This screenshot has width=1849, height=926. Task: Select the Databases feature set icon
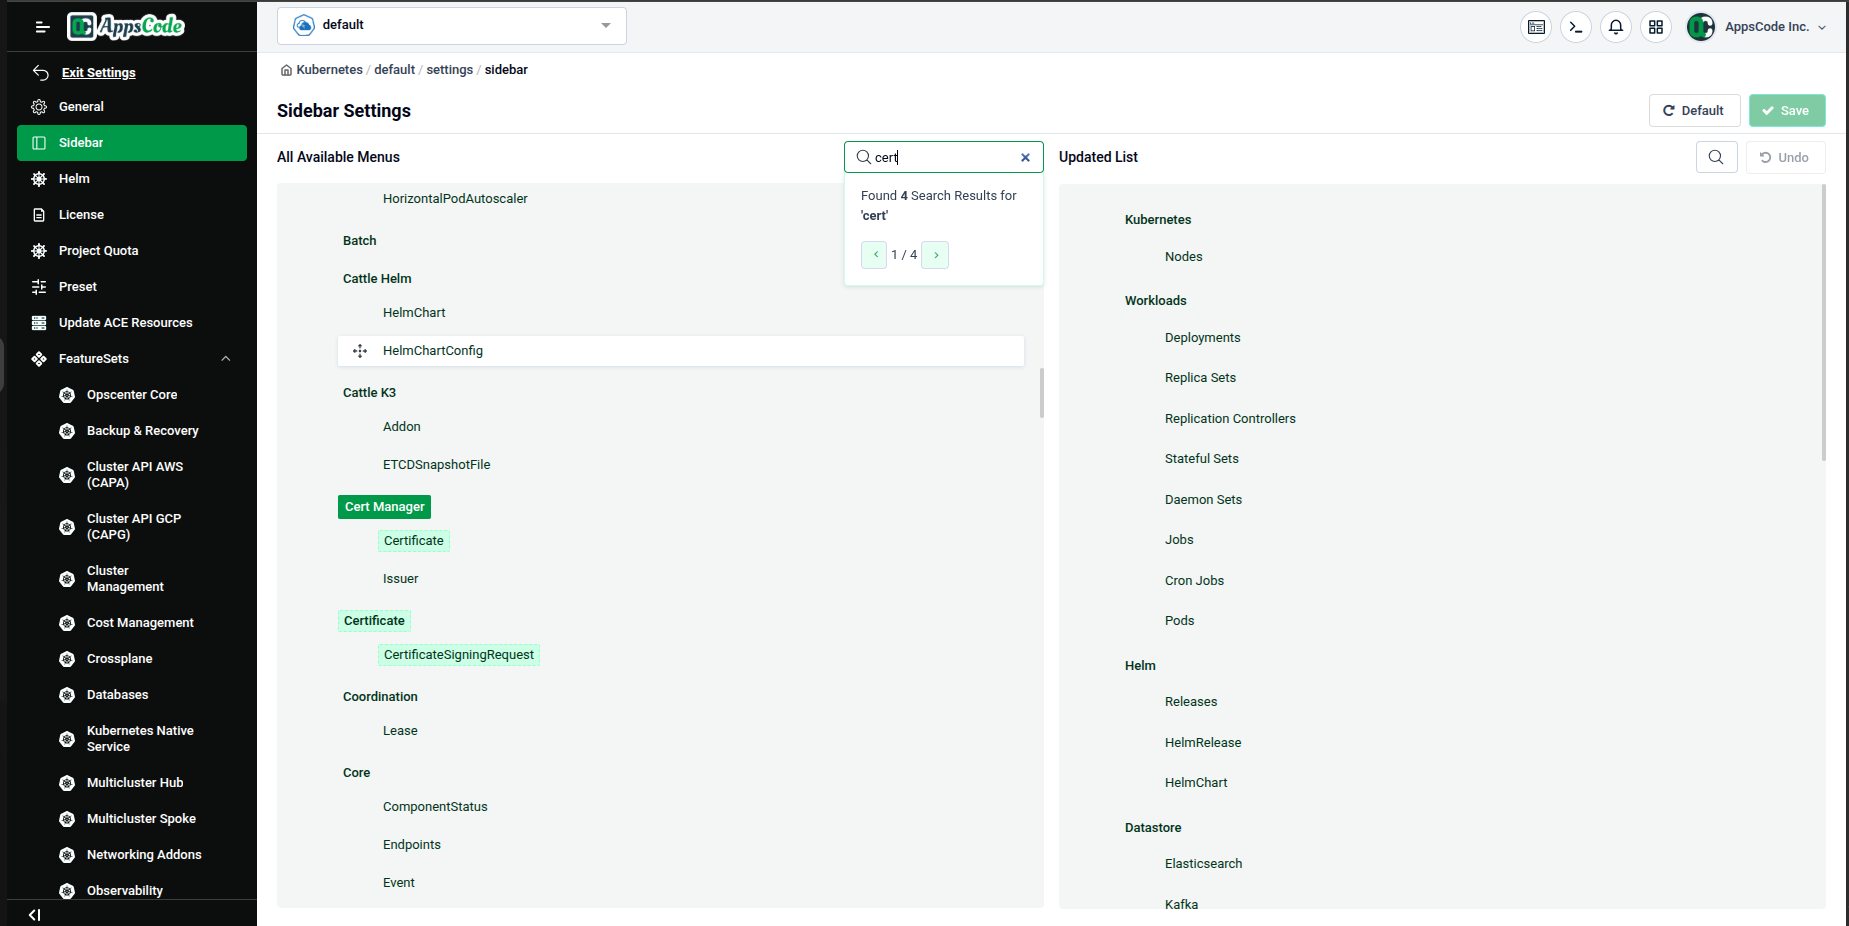67,694
